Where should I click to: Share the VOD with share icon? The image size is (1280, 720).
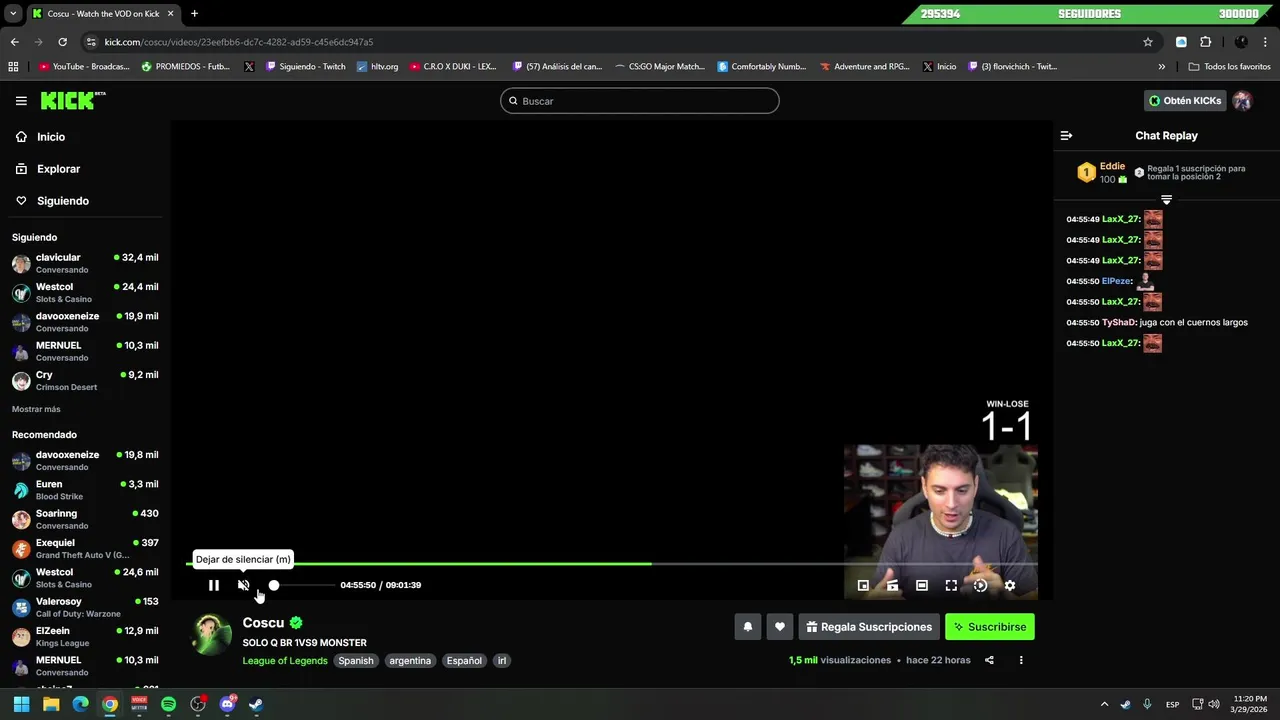point(989,660)
